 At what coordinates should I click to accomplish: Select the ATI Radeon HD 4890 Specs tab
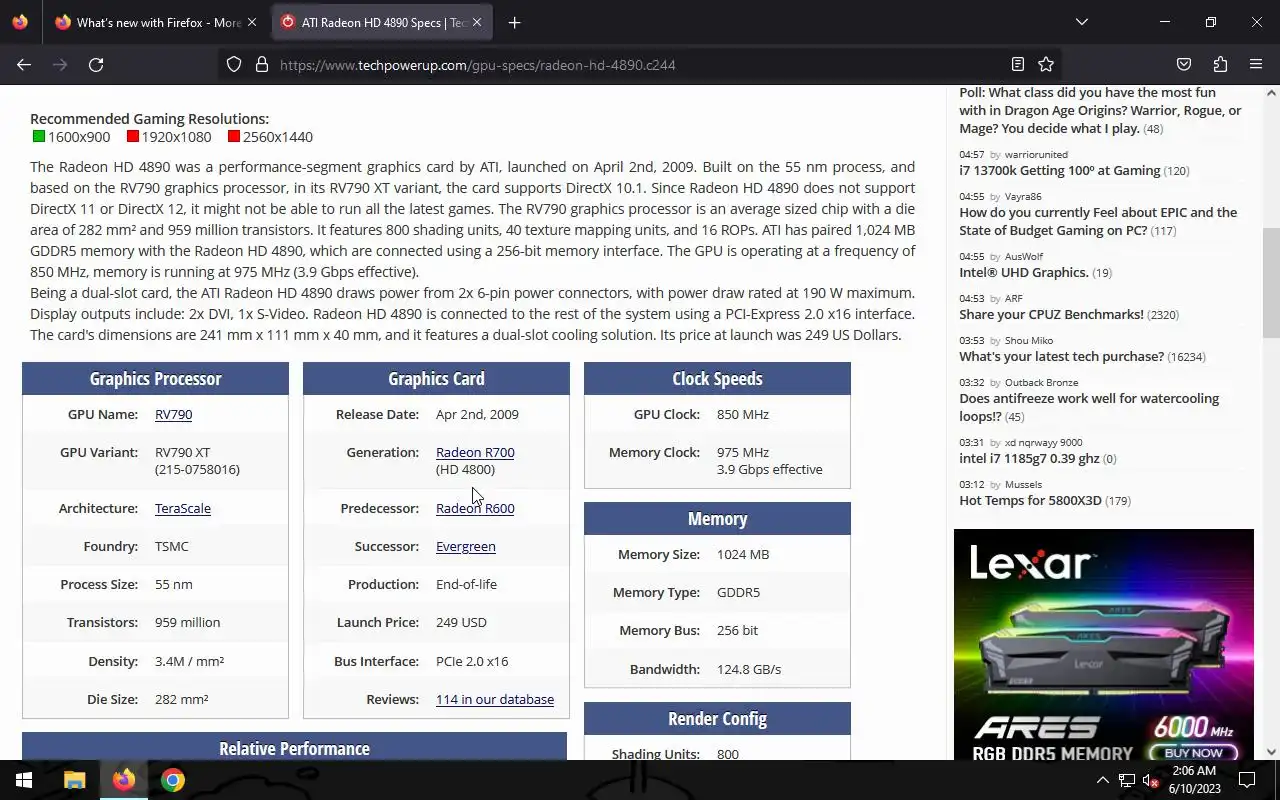point(382,22)
